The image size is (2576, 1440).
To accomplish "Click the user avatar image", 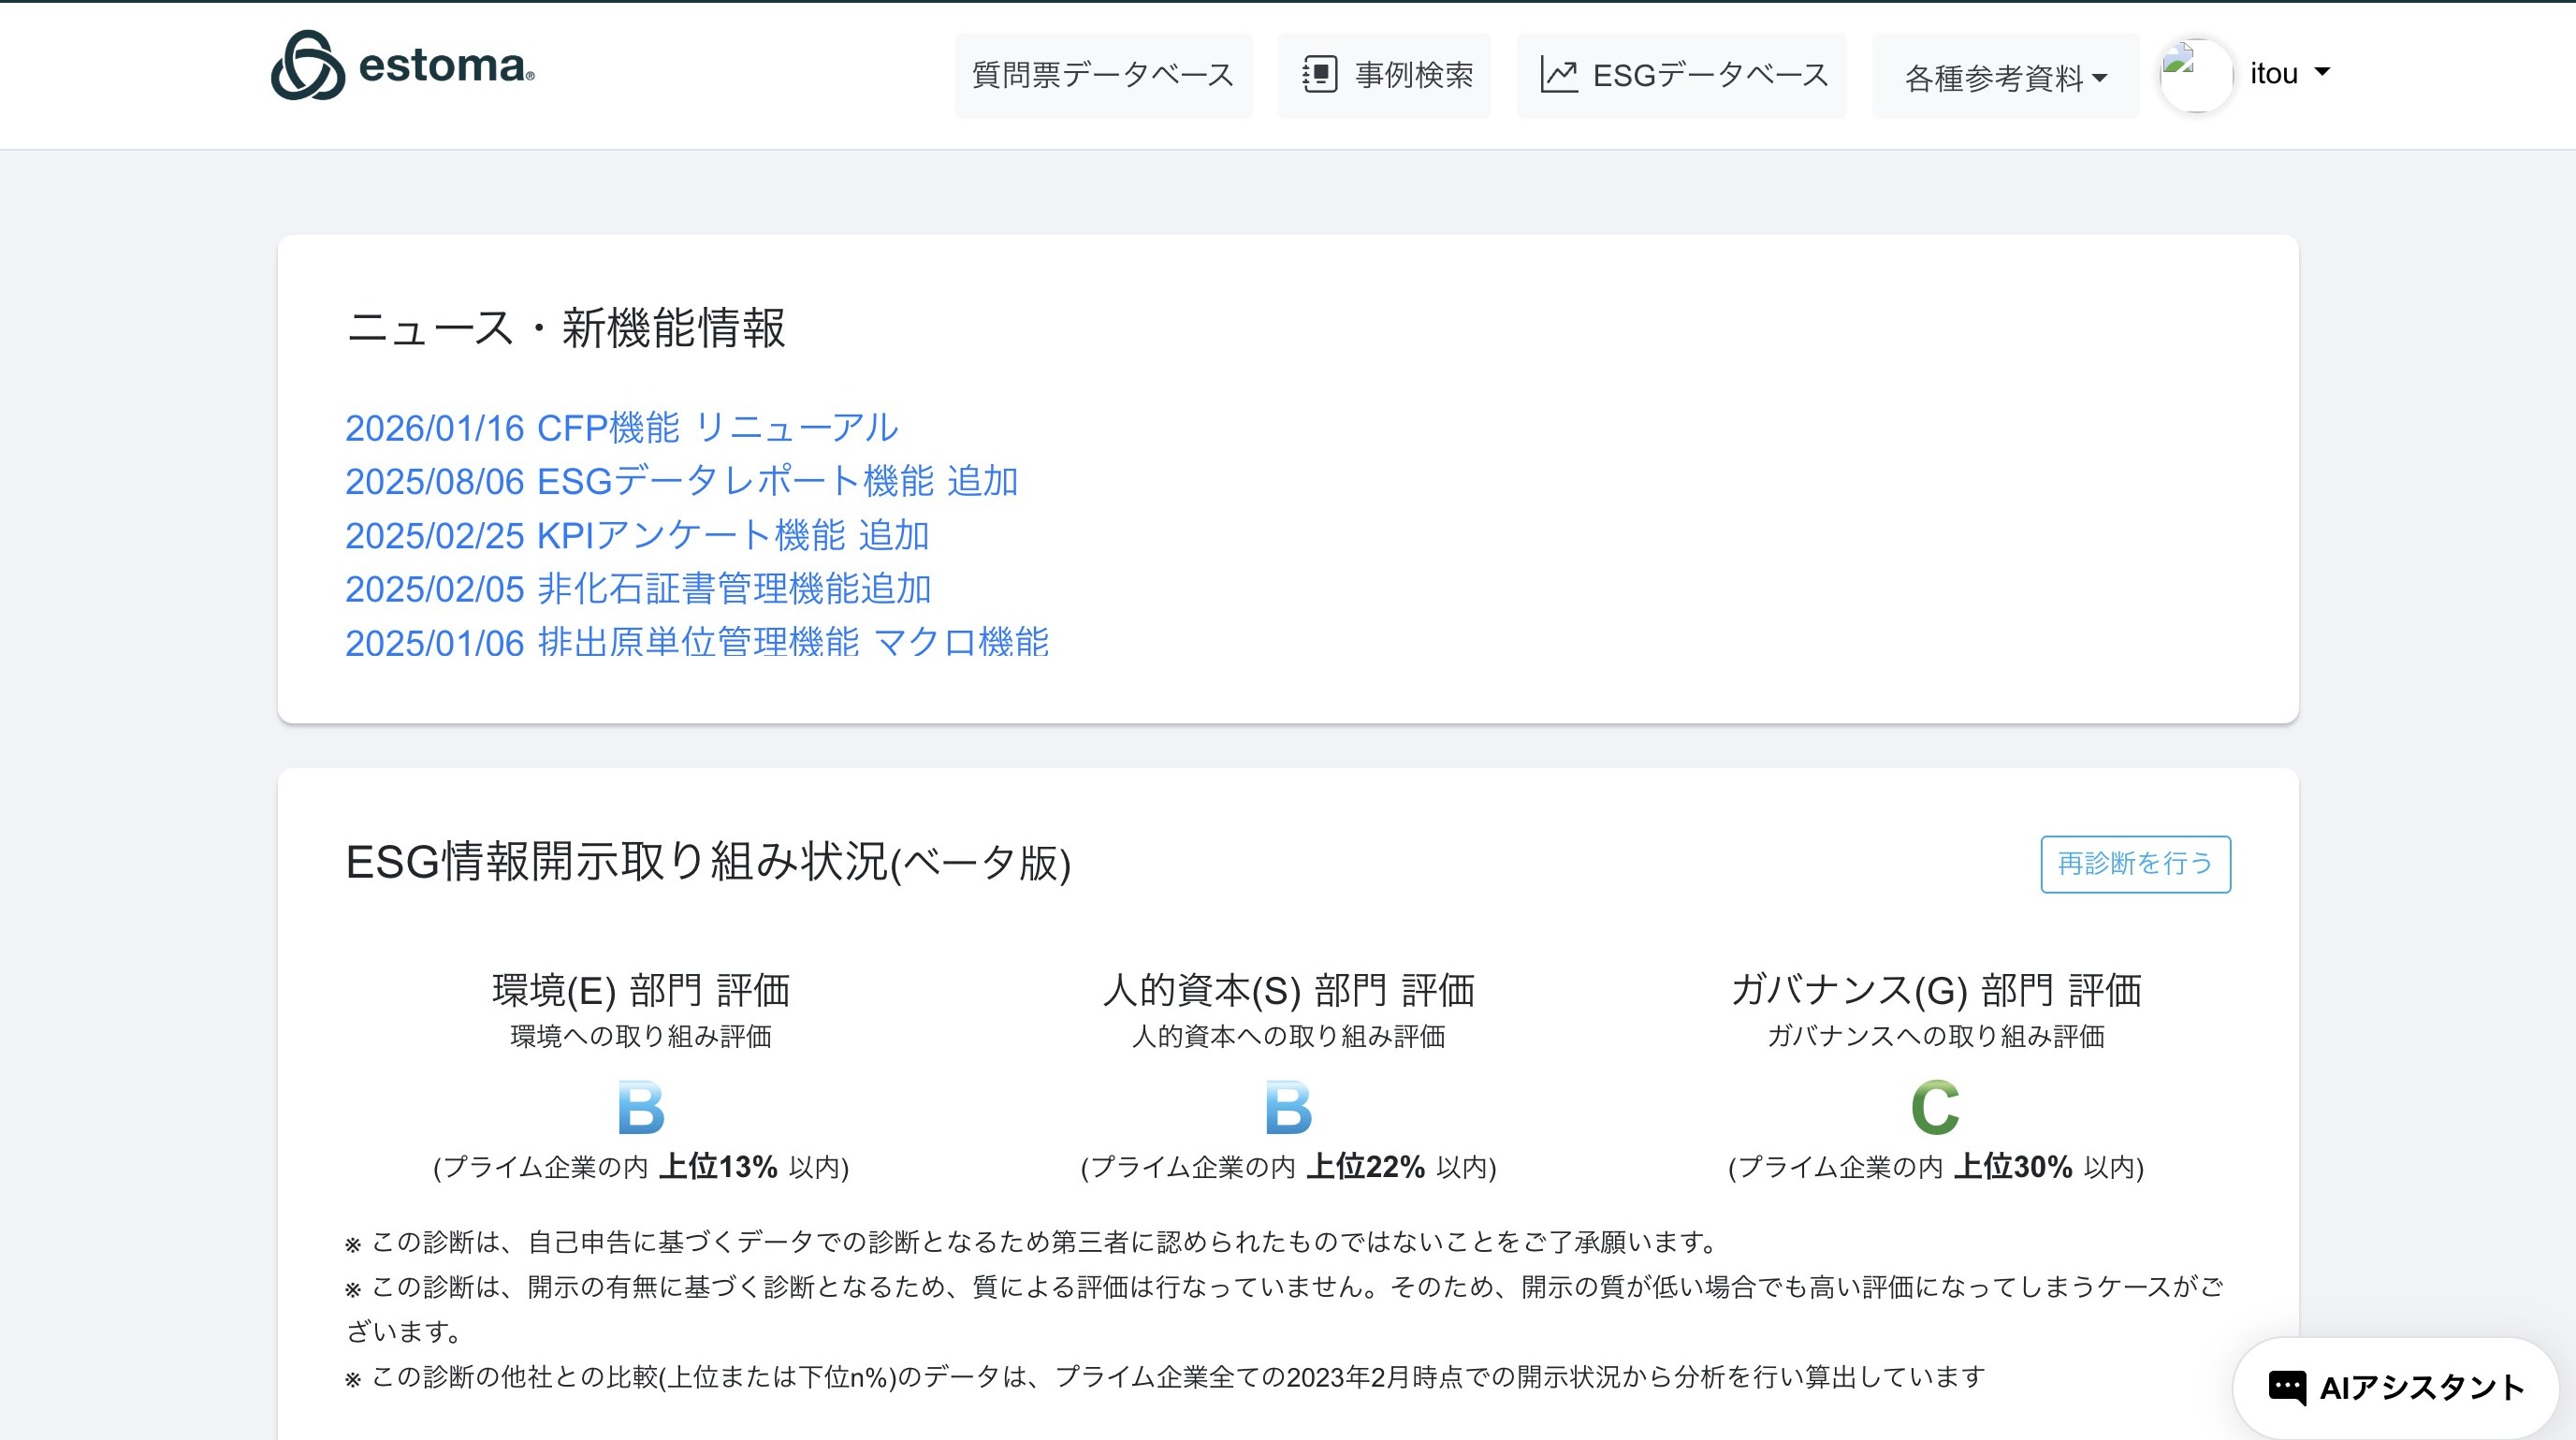I will (x=2196, y=75).
